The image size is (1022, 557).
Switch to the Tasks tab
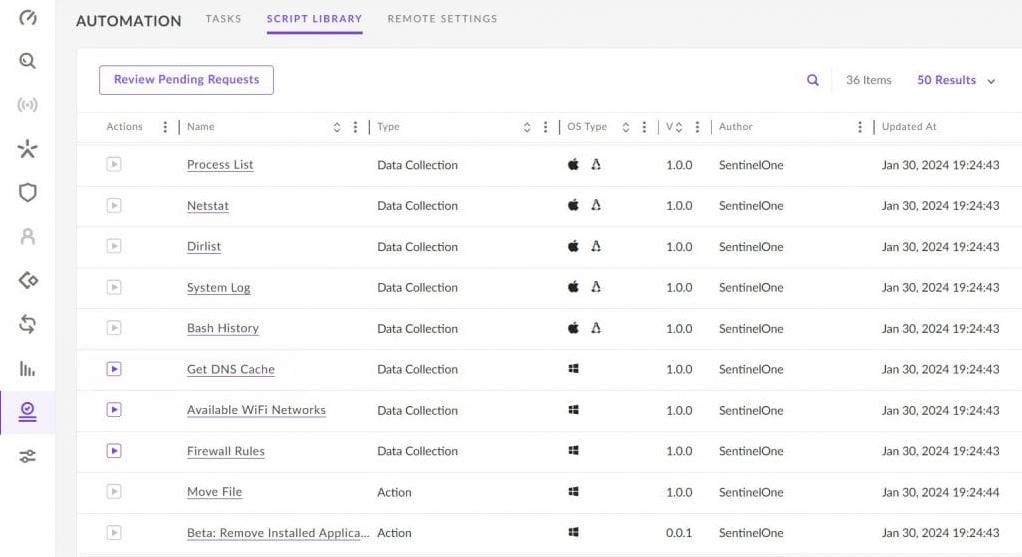click(223, 19)
